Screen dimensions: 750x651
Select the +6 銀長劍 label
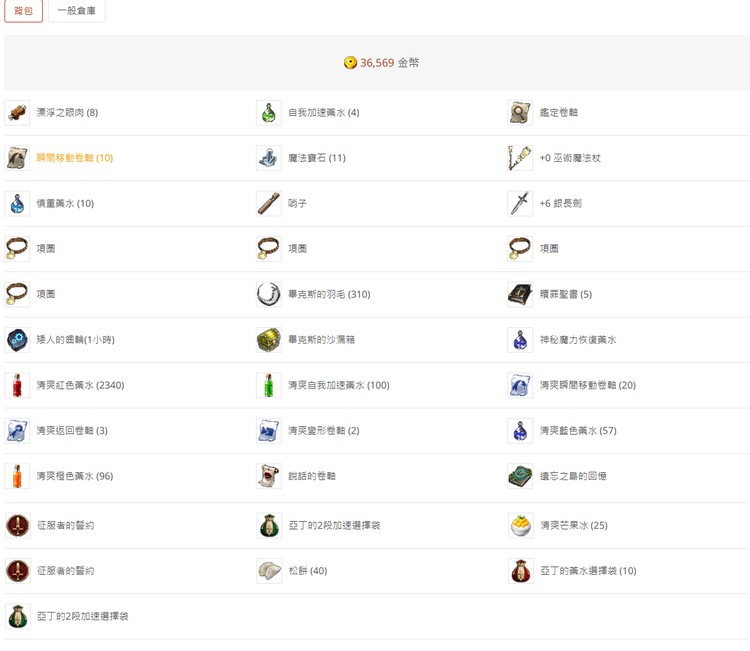(561, 204)
